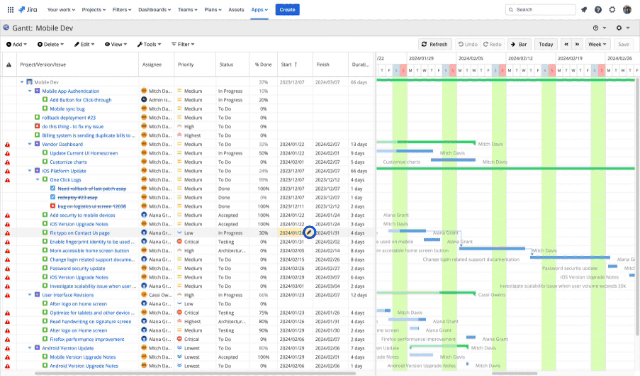The width and height of the screenshot is (640, 376).
Task: Click assignee avatar on User Interface Revisions row
Action: (x=144, y=295)
